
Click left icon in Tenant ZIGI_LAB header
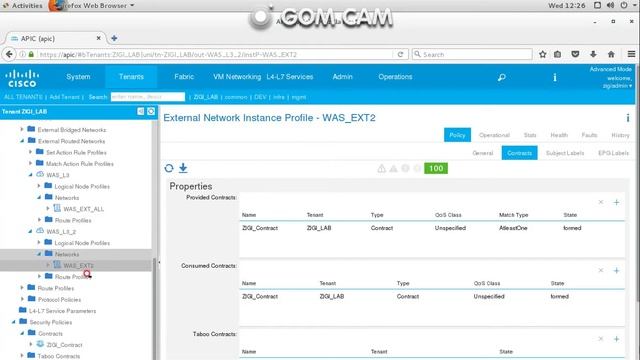coord(140,111)
